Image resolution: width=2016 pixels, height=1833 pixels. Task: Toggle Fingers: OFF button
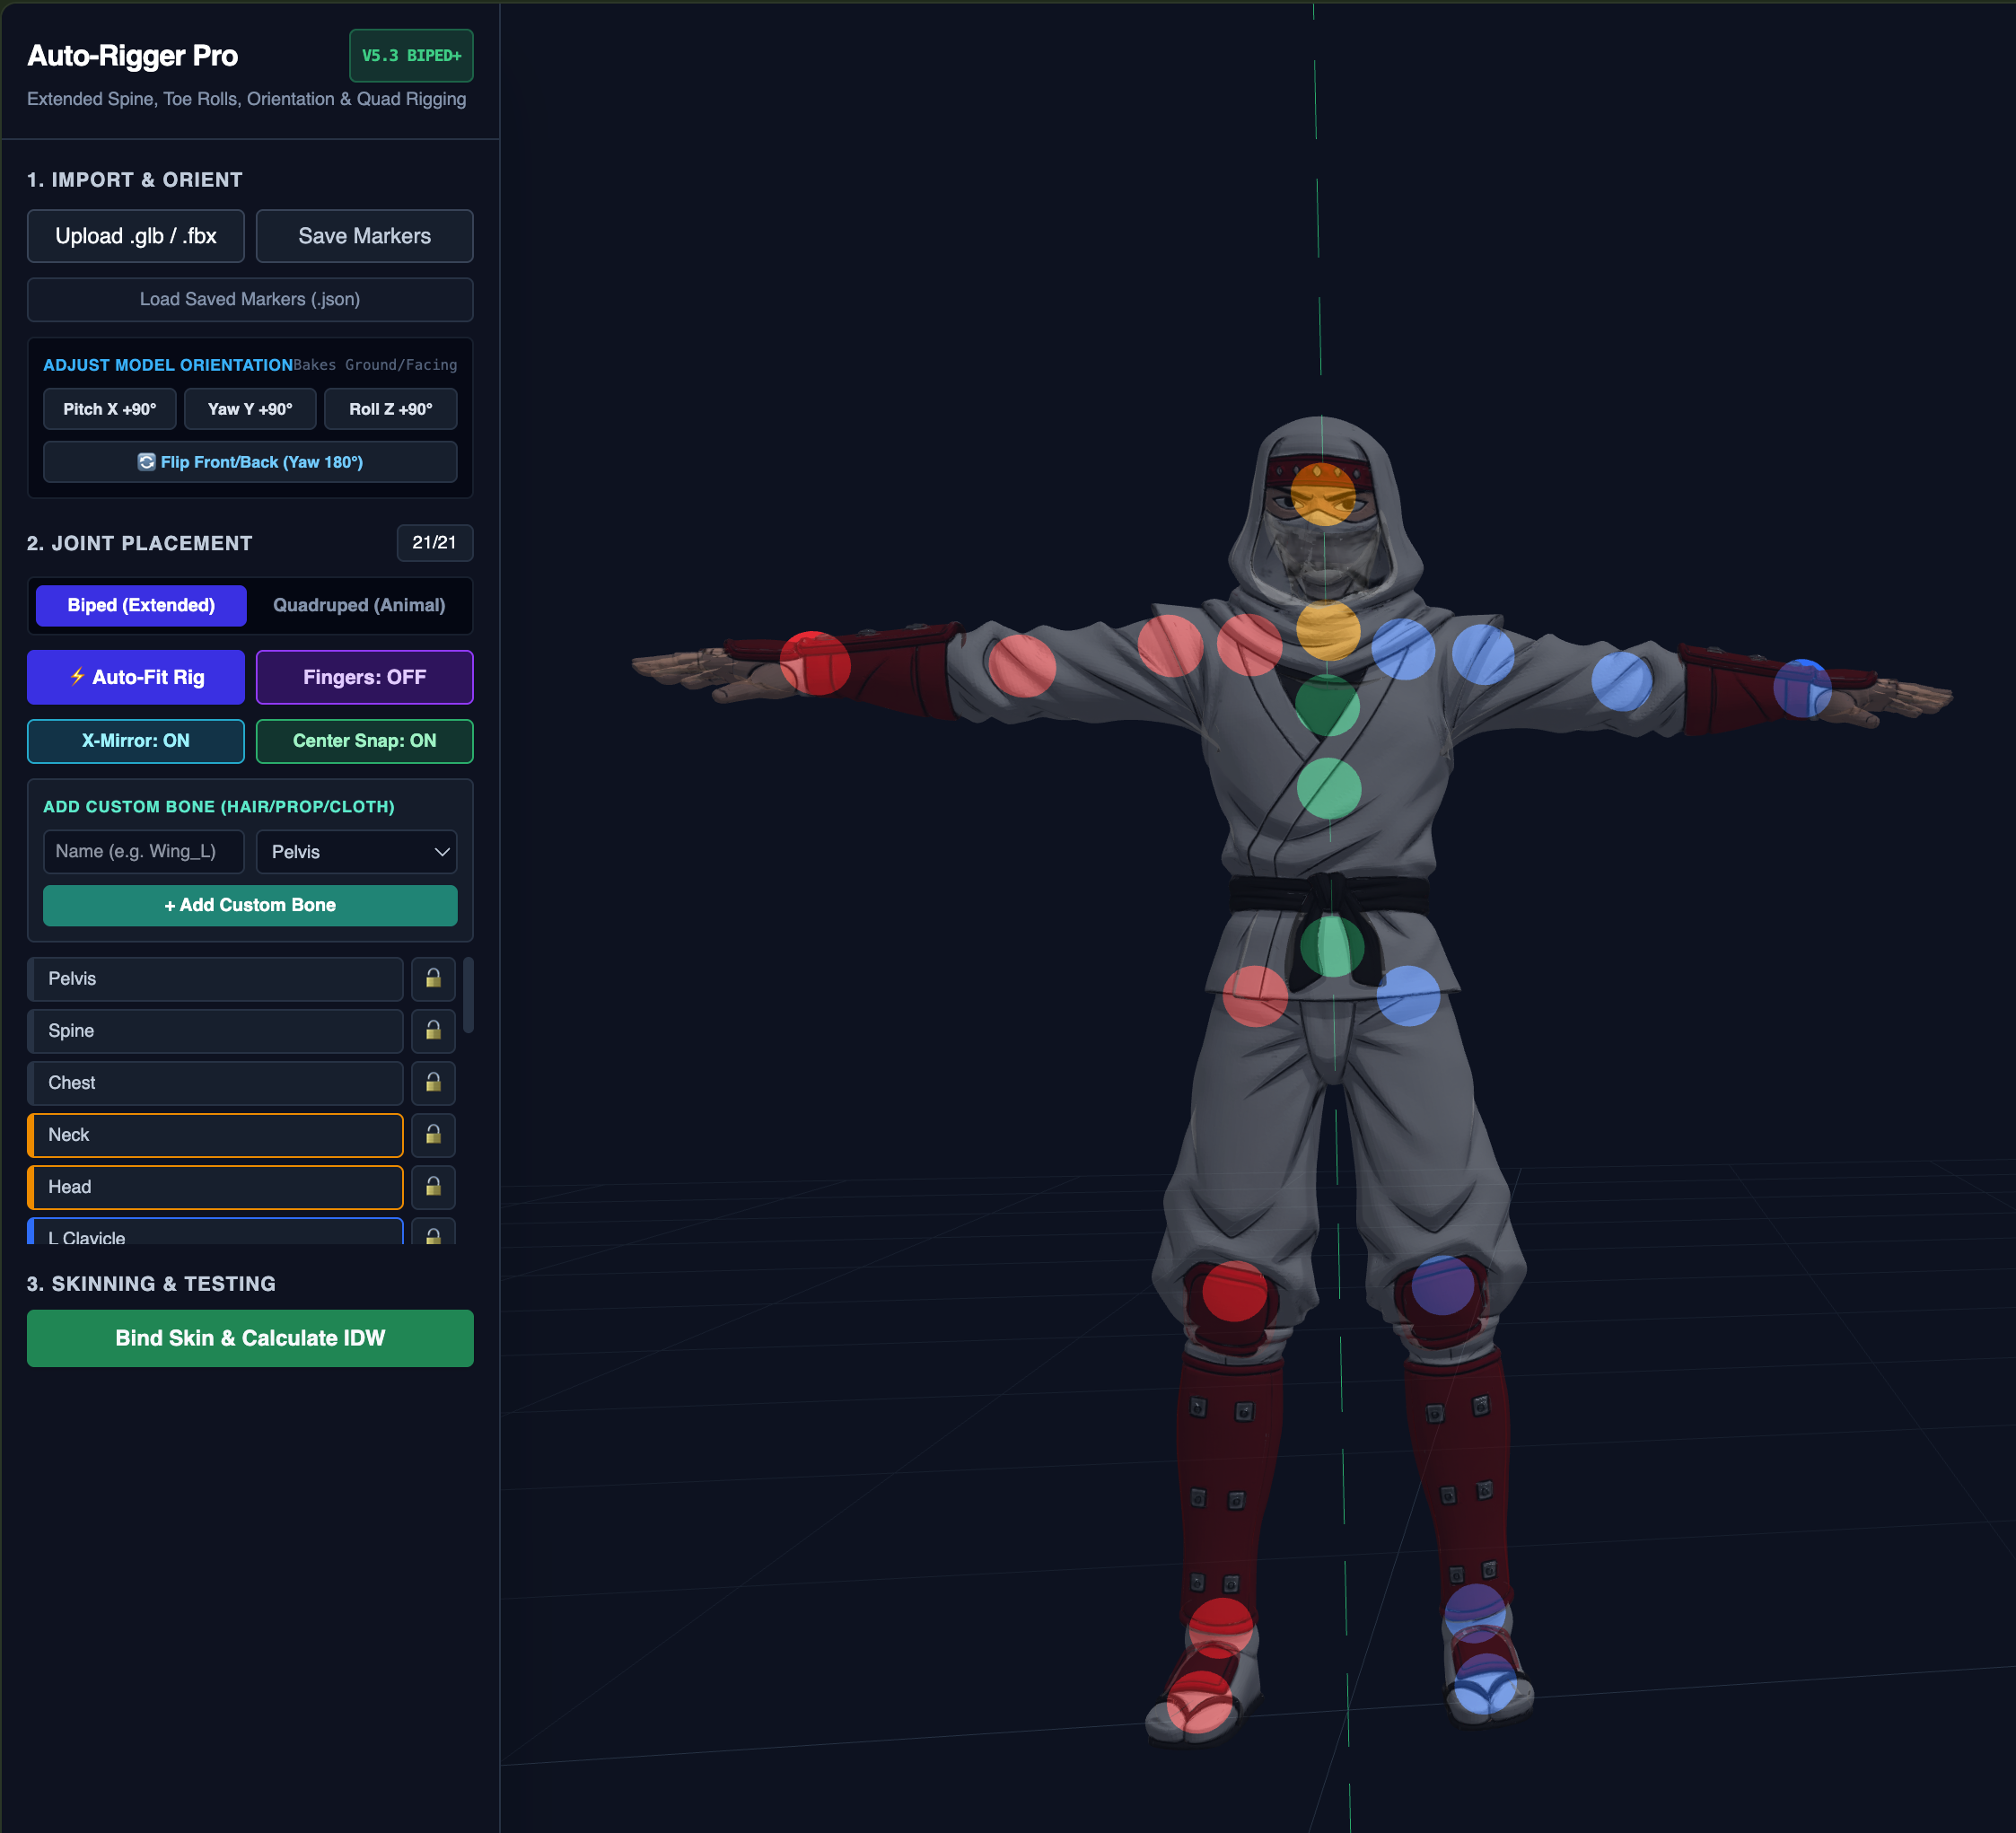tap(364, 677)
